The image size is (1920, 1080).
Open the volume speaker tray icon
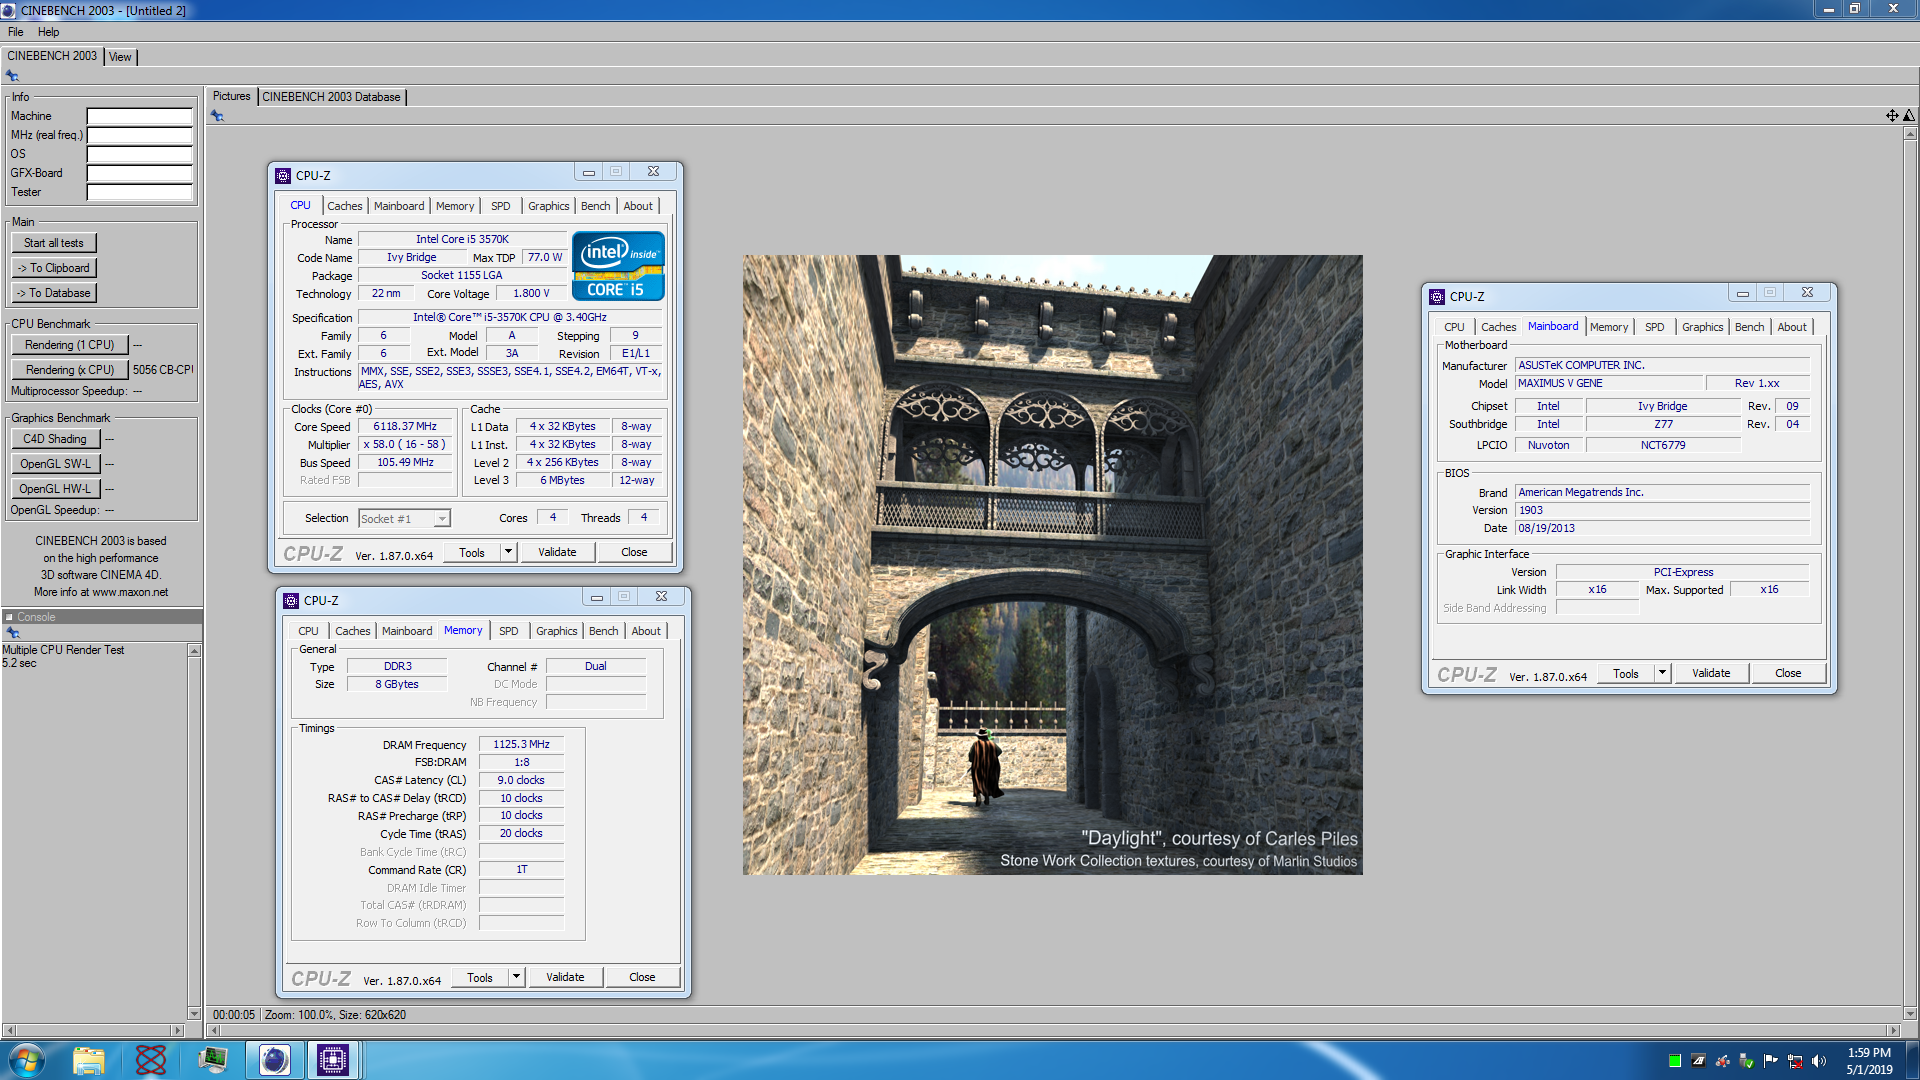pyautogui.click(x=1819, y=1061)
